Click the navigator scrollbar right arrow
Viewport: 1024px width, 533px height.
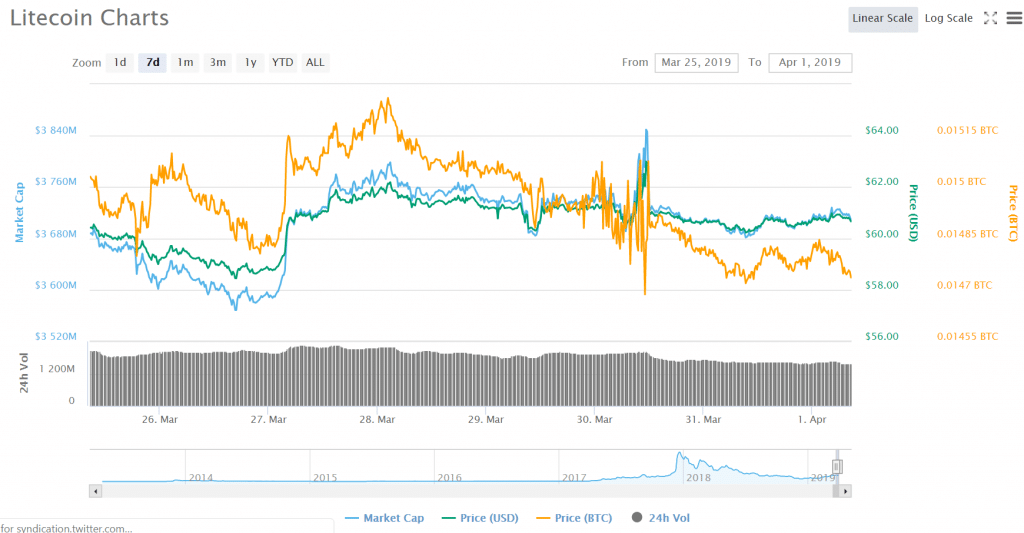(846, 491)
